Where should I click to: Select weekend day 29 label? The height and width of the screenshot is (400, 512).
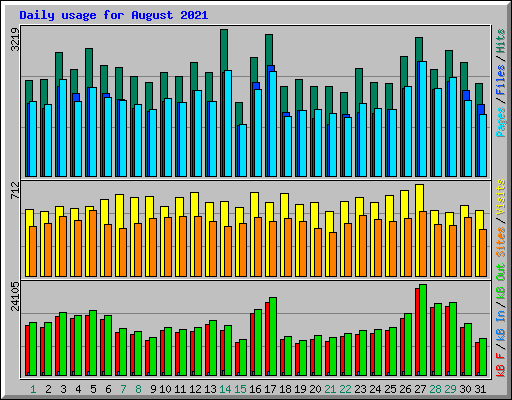coord(450,389)
